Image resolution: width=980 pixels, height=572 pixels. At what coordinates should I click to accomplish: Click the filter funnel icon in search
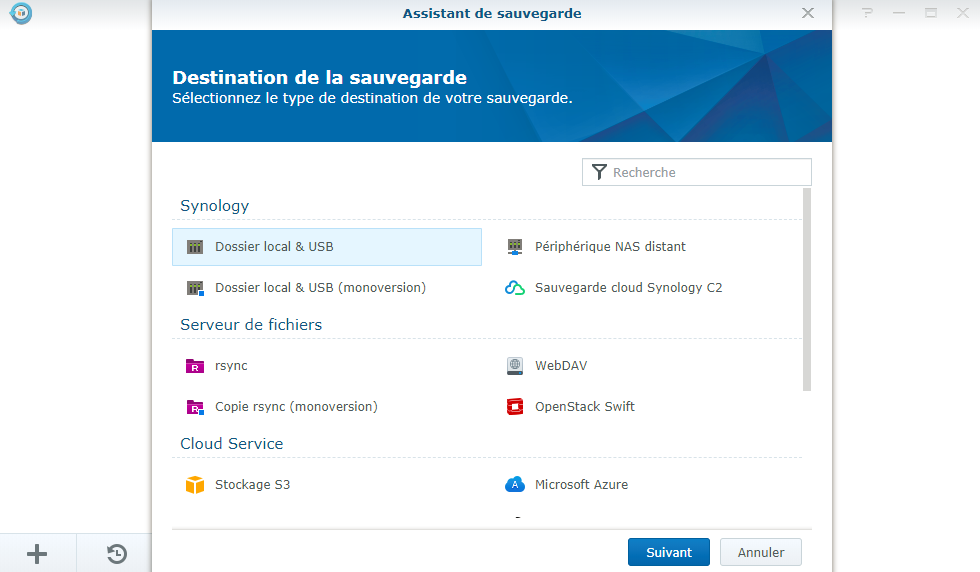click(598, 172)
